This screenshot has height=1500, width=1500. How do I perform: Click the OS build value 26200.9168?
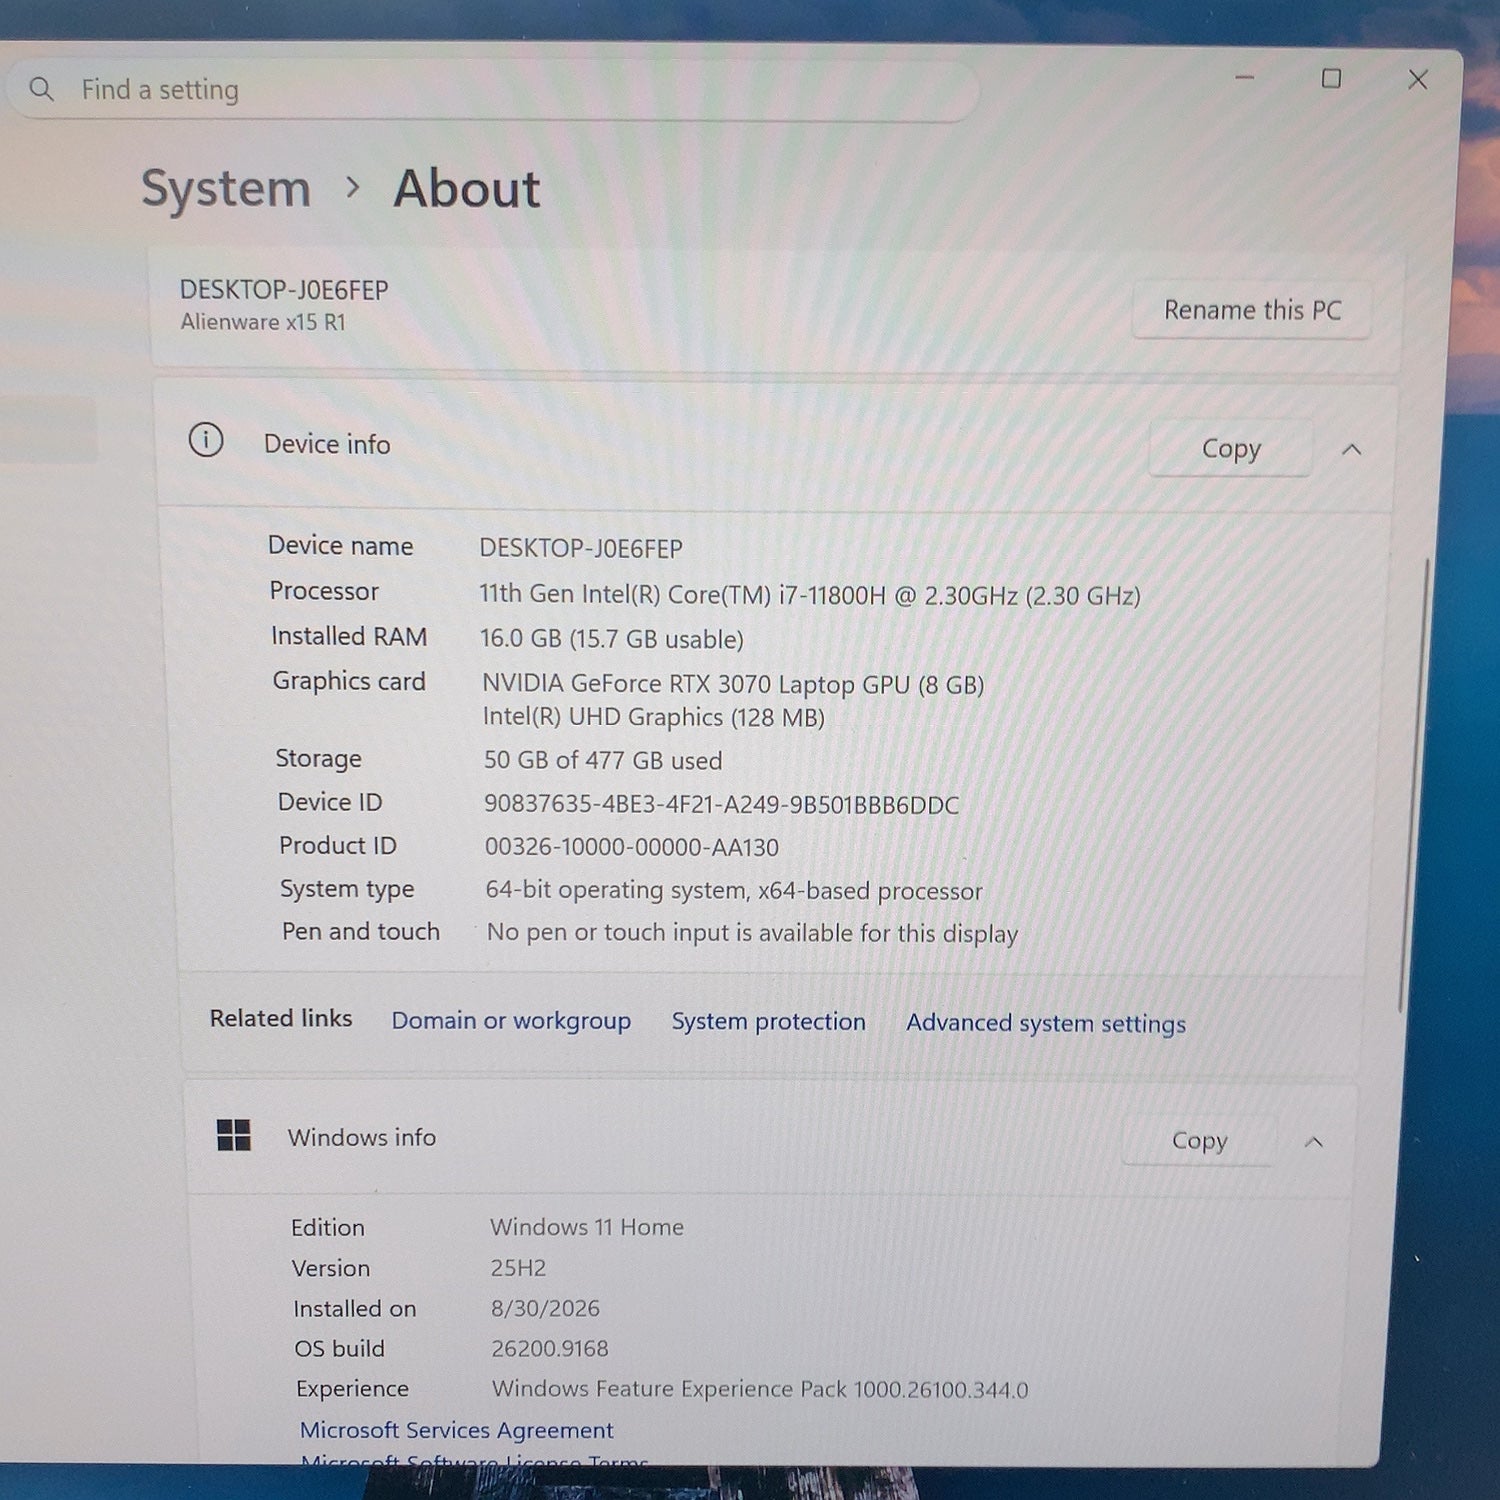pos(549,1348)
